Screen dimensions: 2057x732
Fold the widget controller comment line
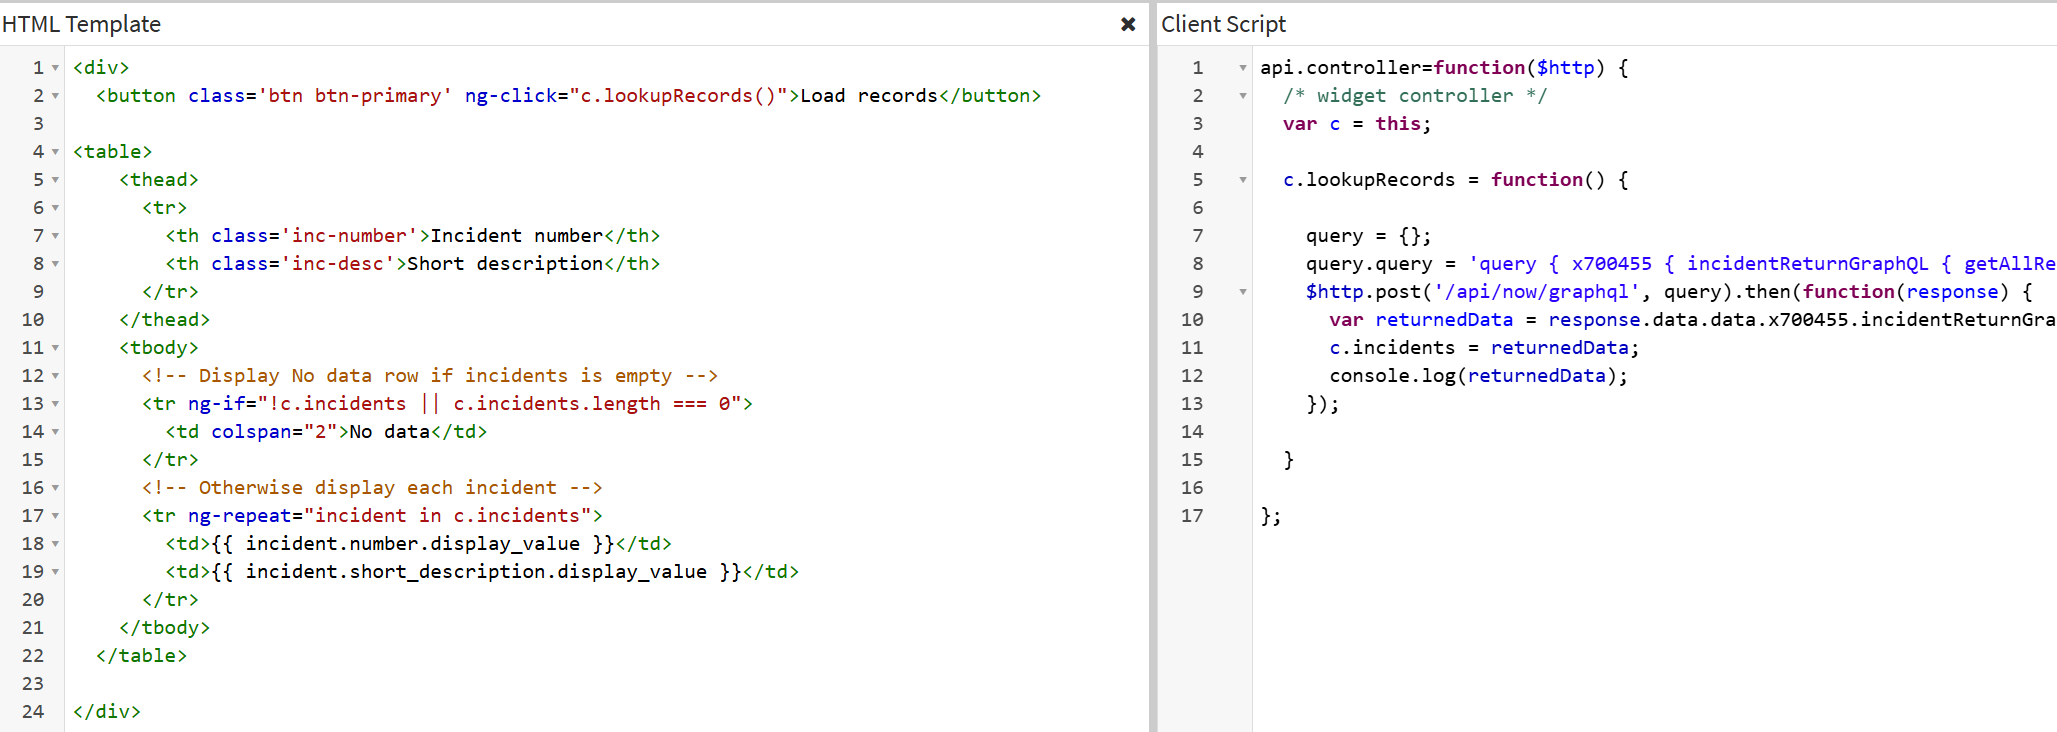pos(1243,96)
